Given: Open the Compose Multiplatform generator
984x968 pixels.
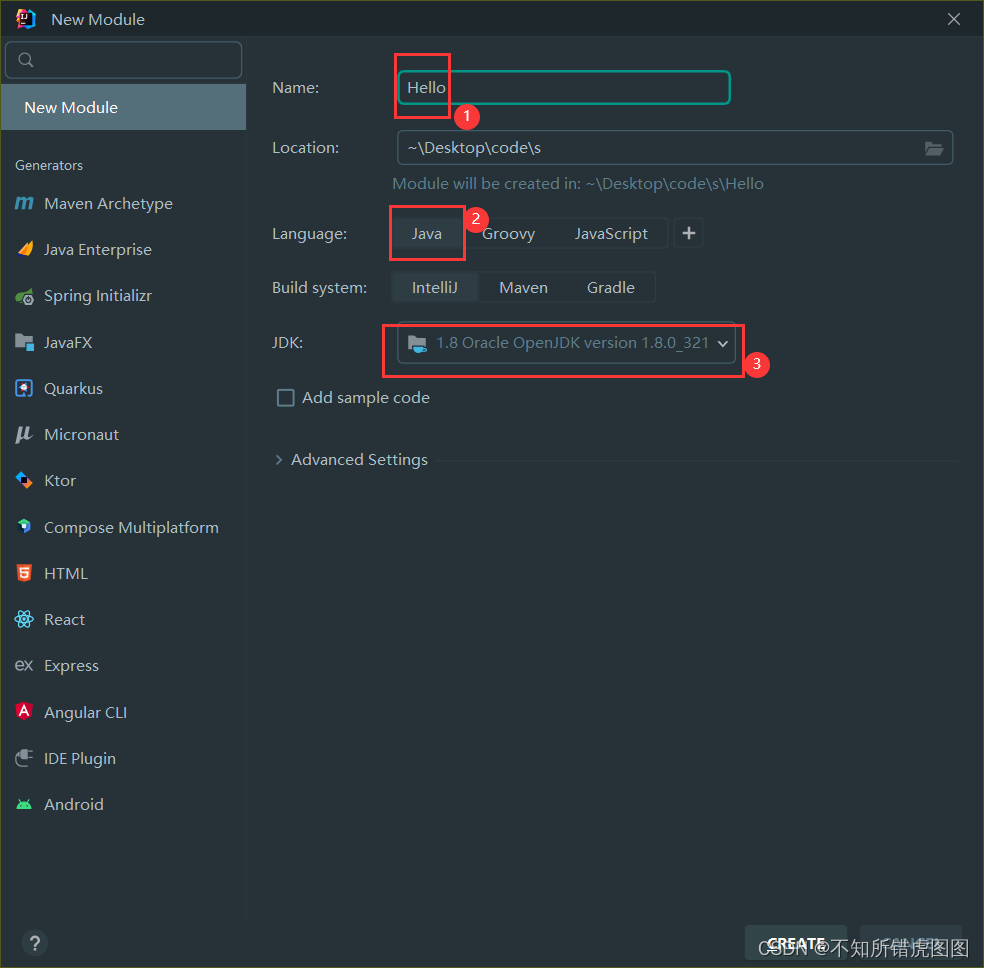Looking at the screenshot, I should coord(124,527).
